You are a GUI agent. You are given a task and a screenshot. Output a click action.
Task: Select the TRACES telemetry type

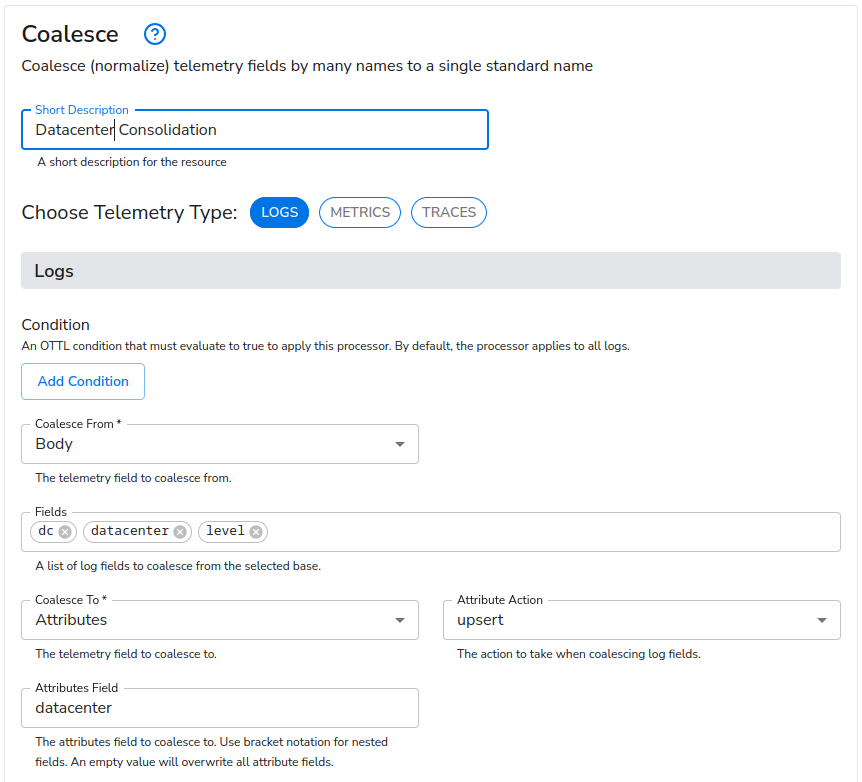coord(448,212)
